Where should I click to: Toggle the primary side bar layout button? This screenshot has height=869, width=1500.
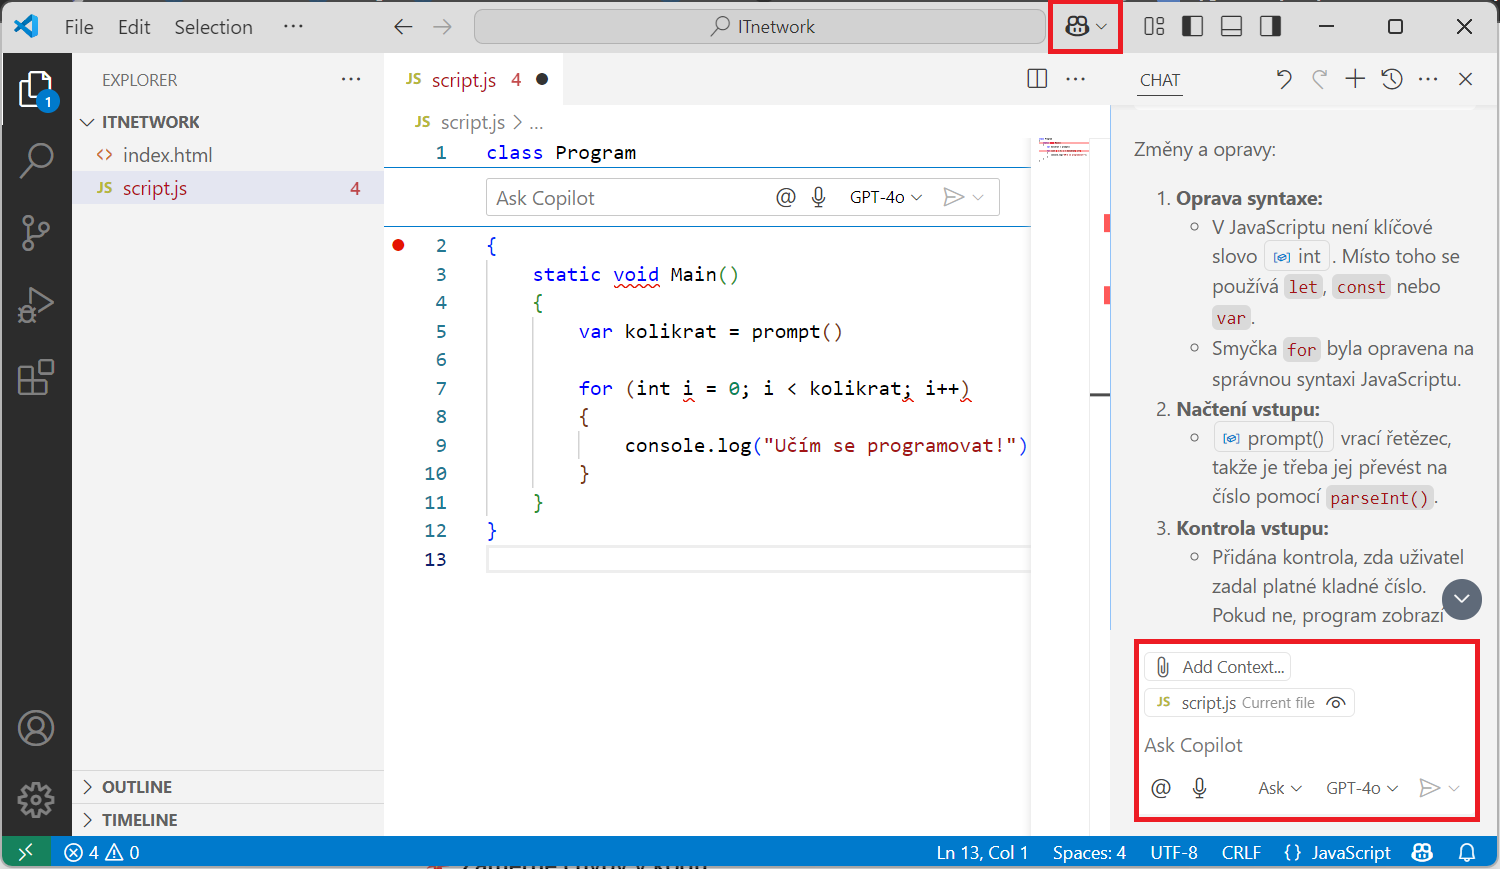click(1192, 27)
